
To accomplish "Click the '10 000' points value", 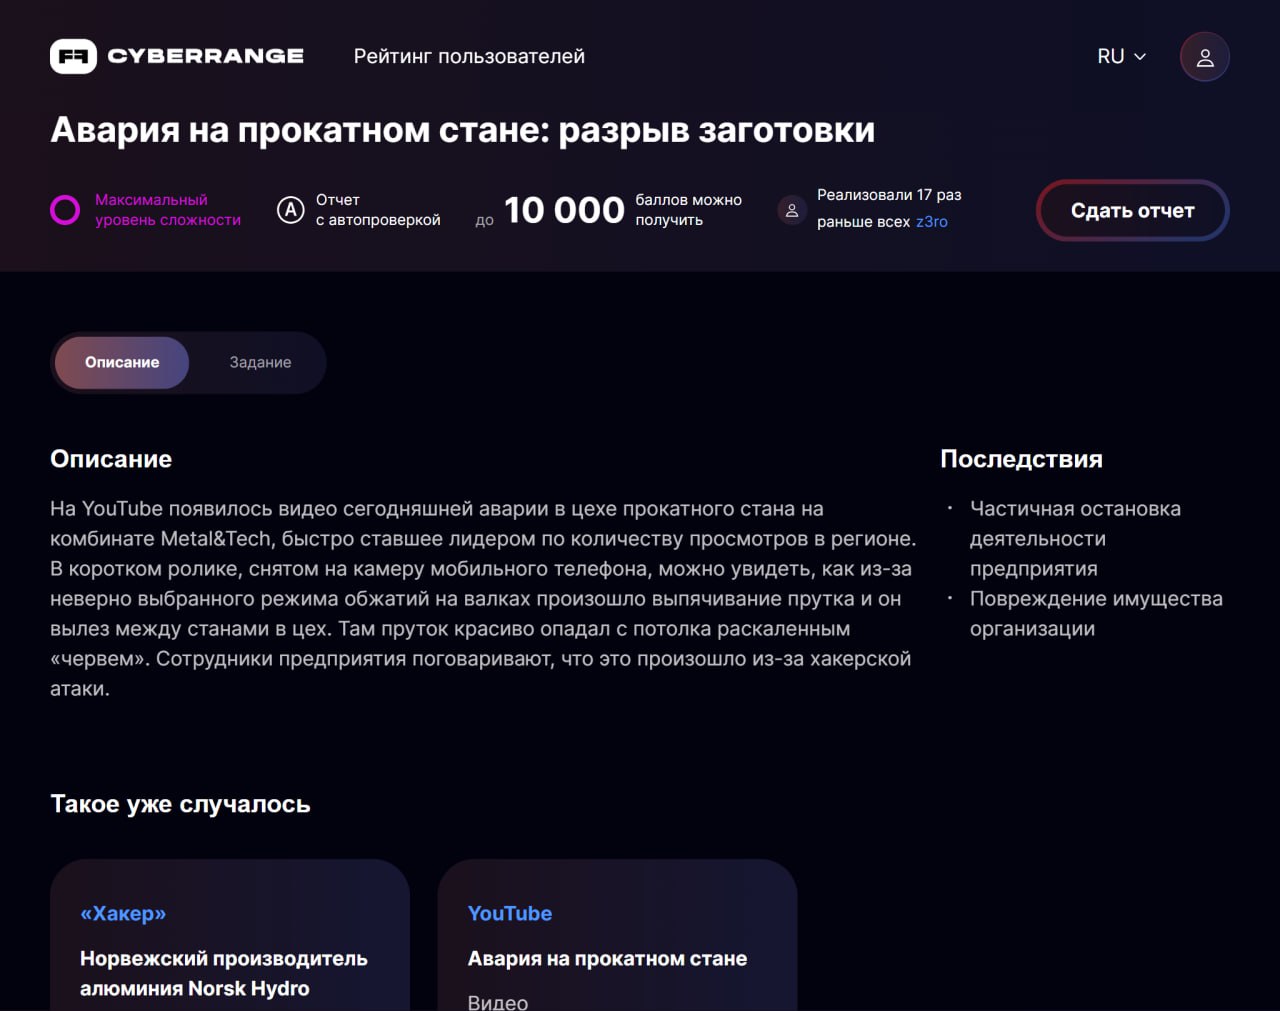I will tap(564, 210).
